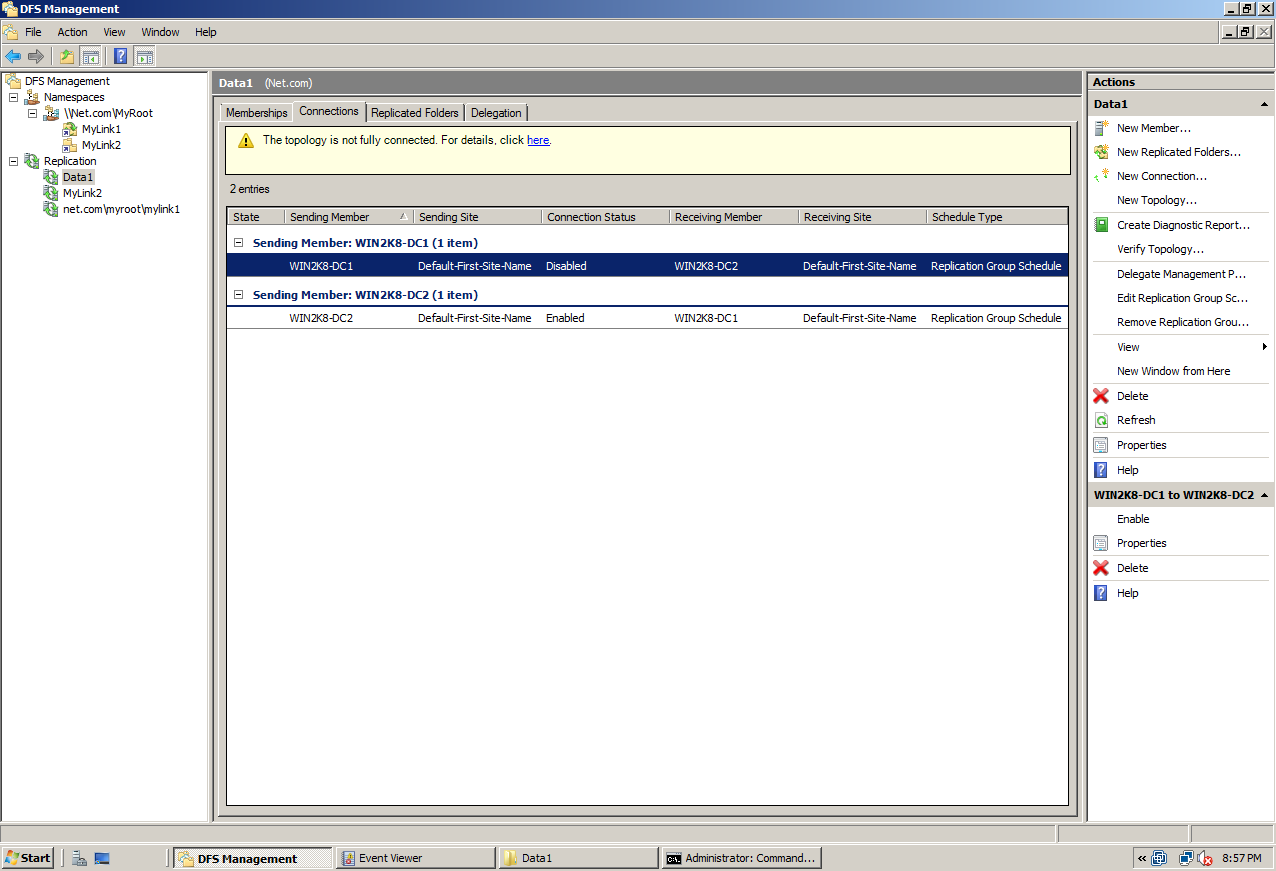Image resolution: width=1276 pixels, height=871 pixels.
Task: Open the File menu
Action: coord(33,32)
